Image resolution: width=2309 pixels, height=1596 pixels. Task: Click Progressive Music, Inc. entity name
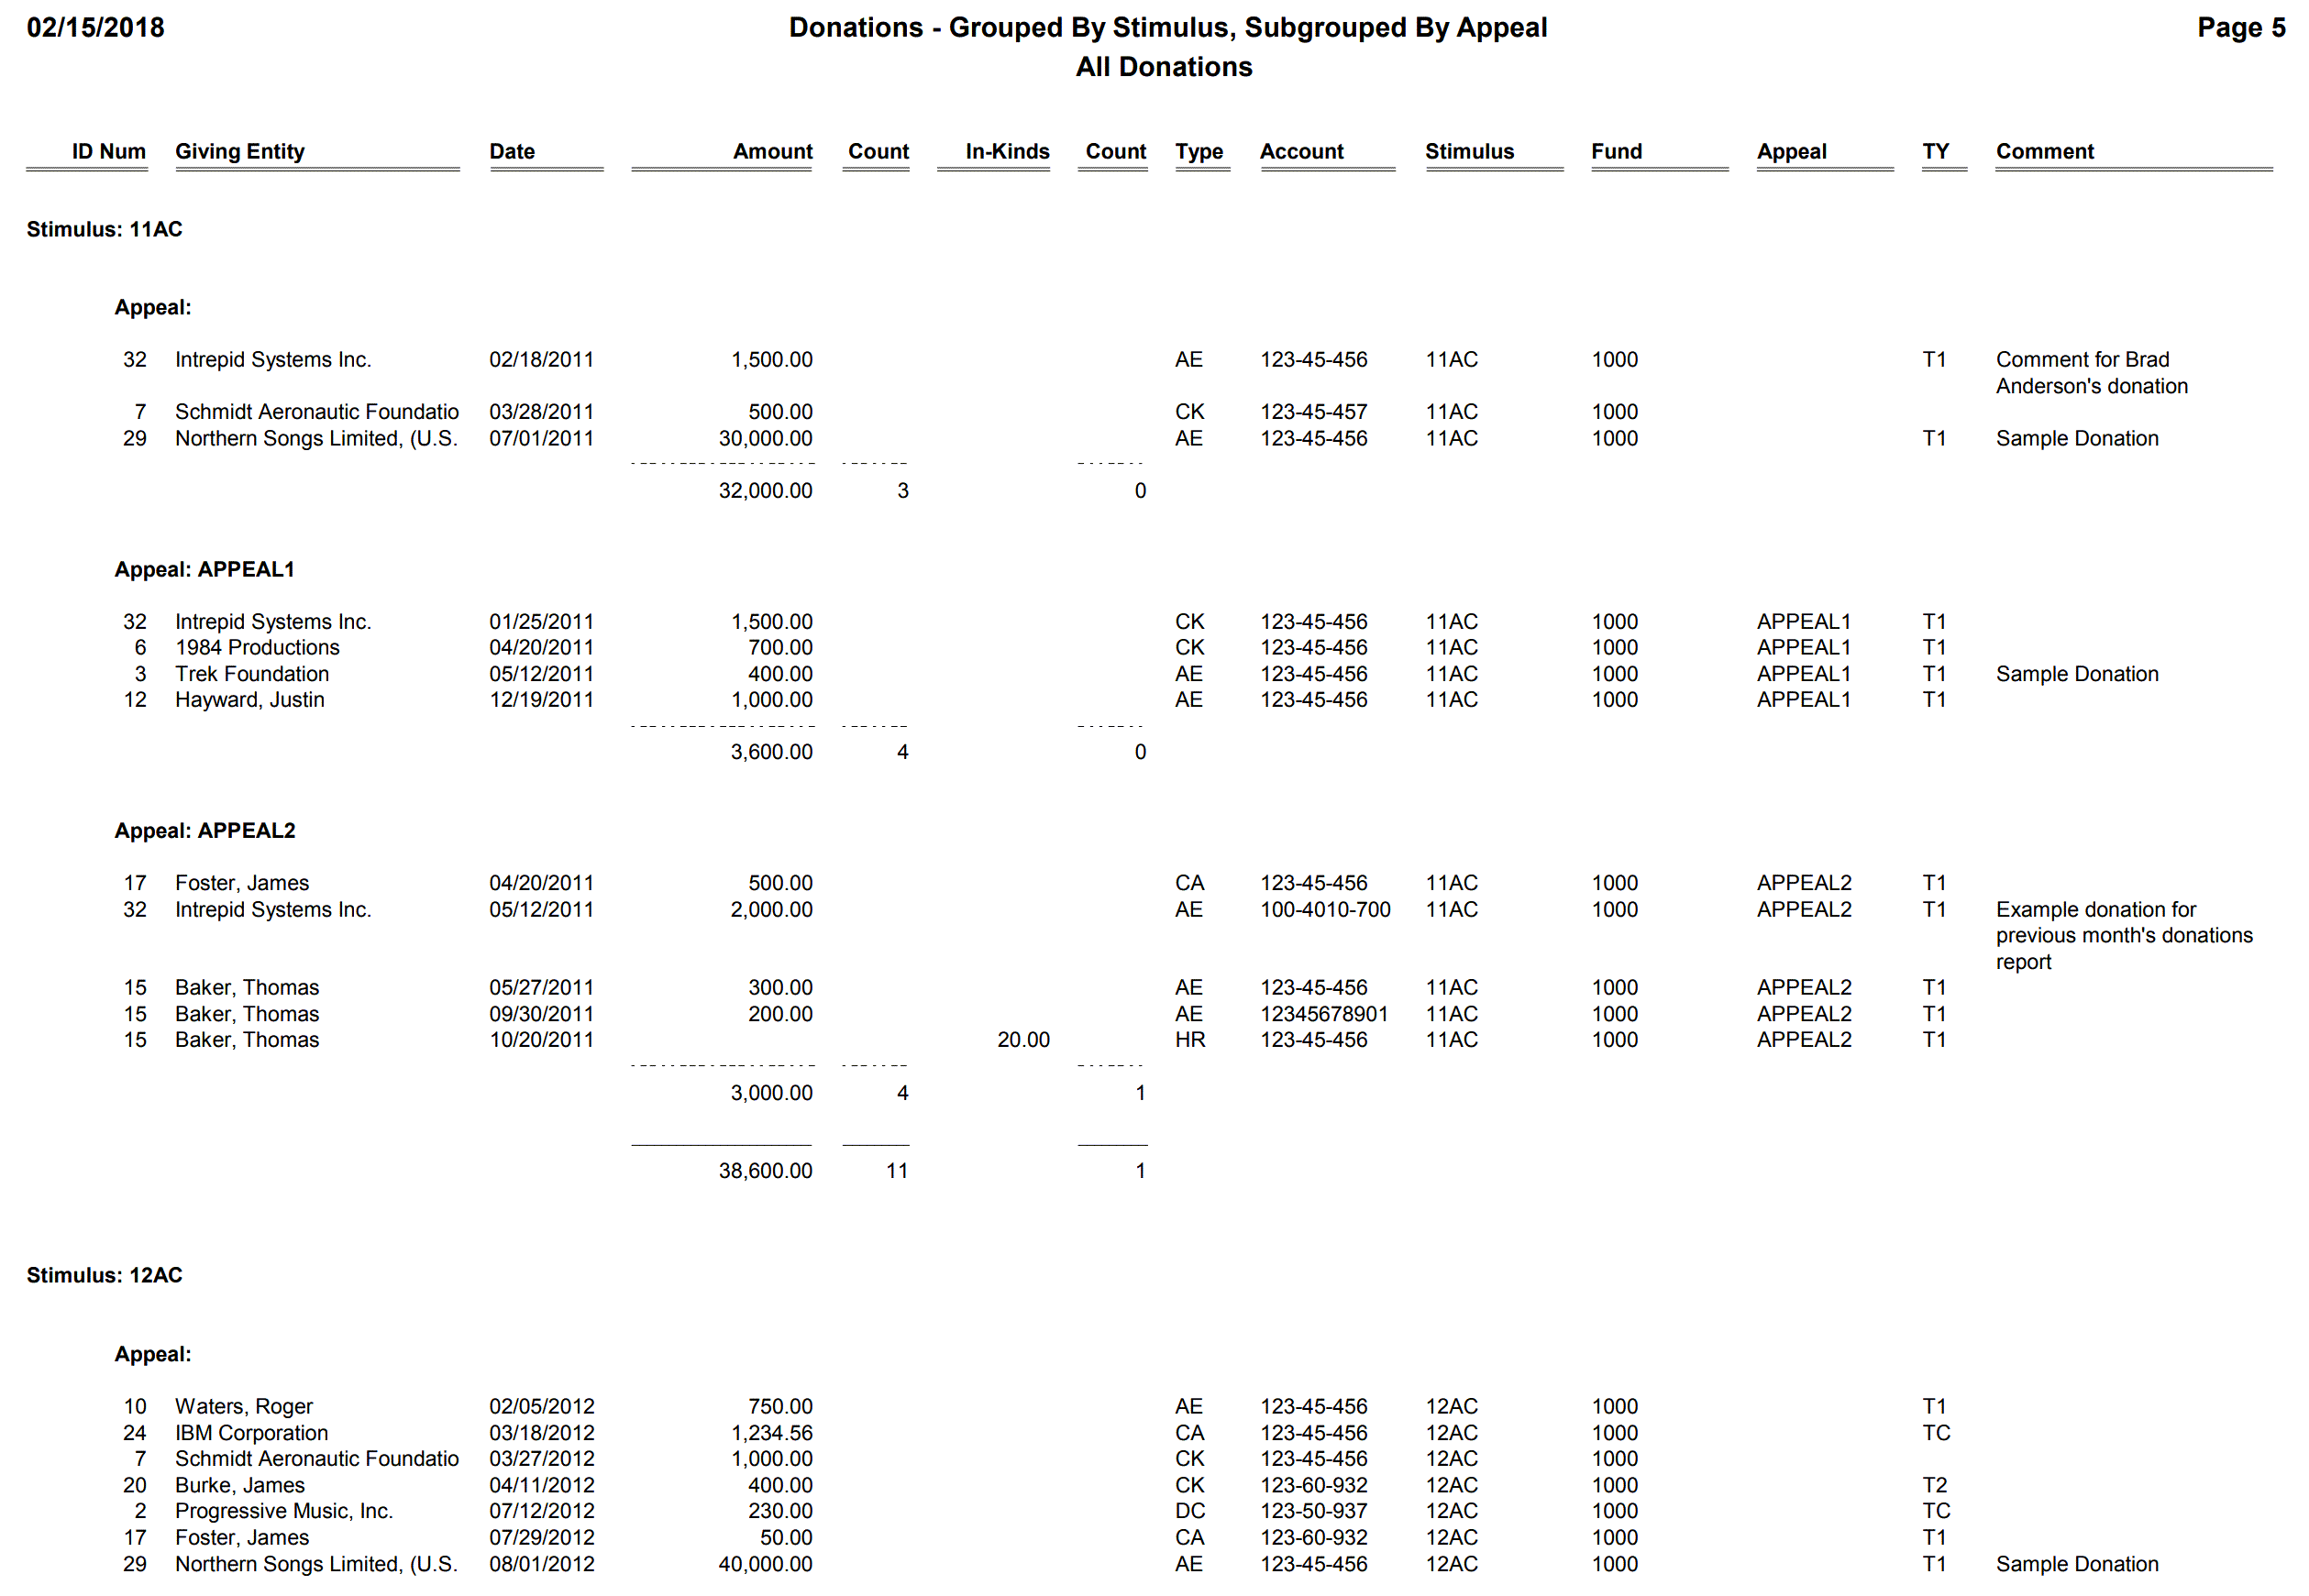click(284, 1510)
